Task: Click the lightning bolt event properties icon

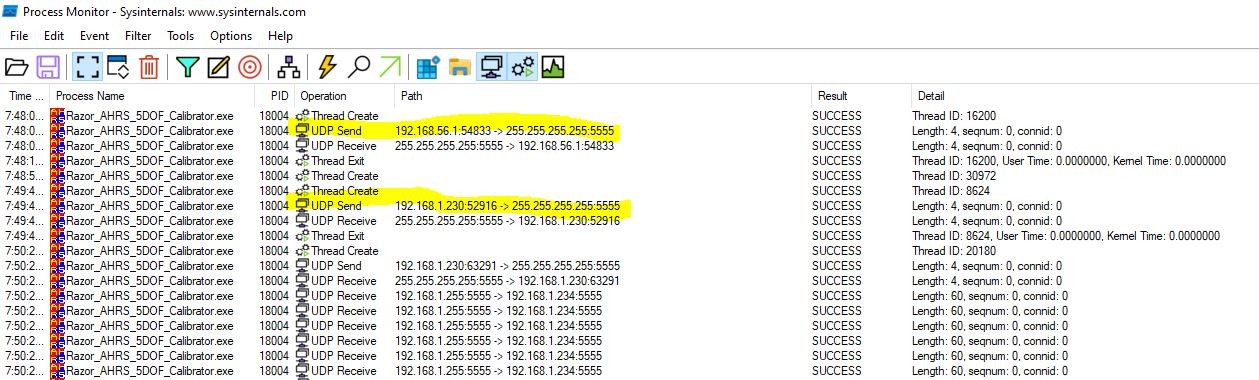Action: (x=327, y=67)
